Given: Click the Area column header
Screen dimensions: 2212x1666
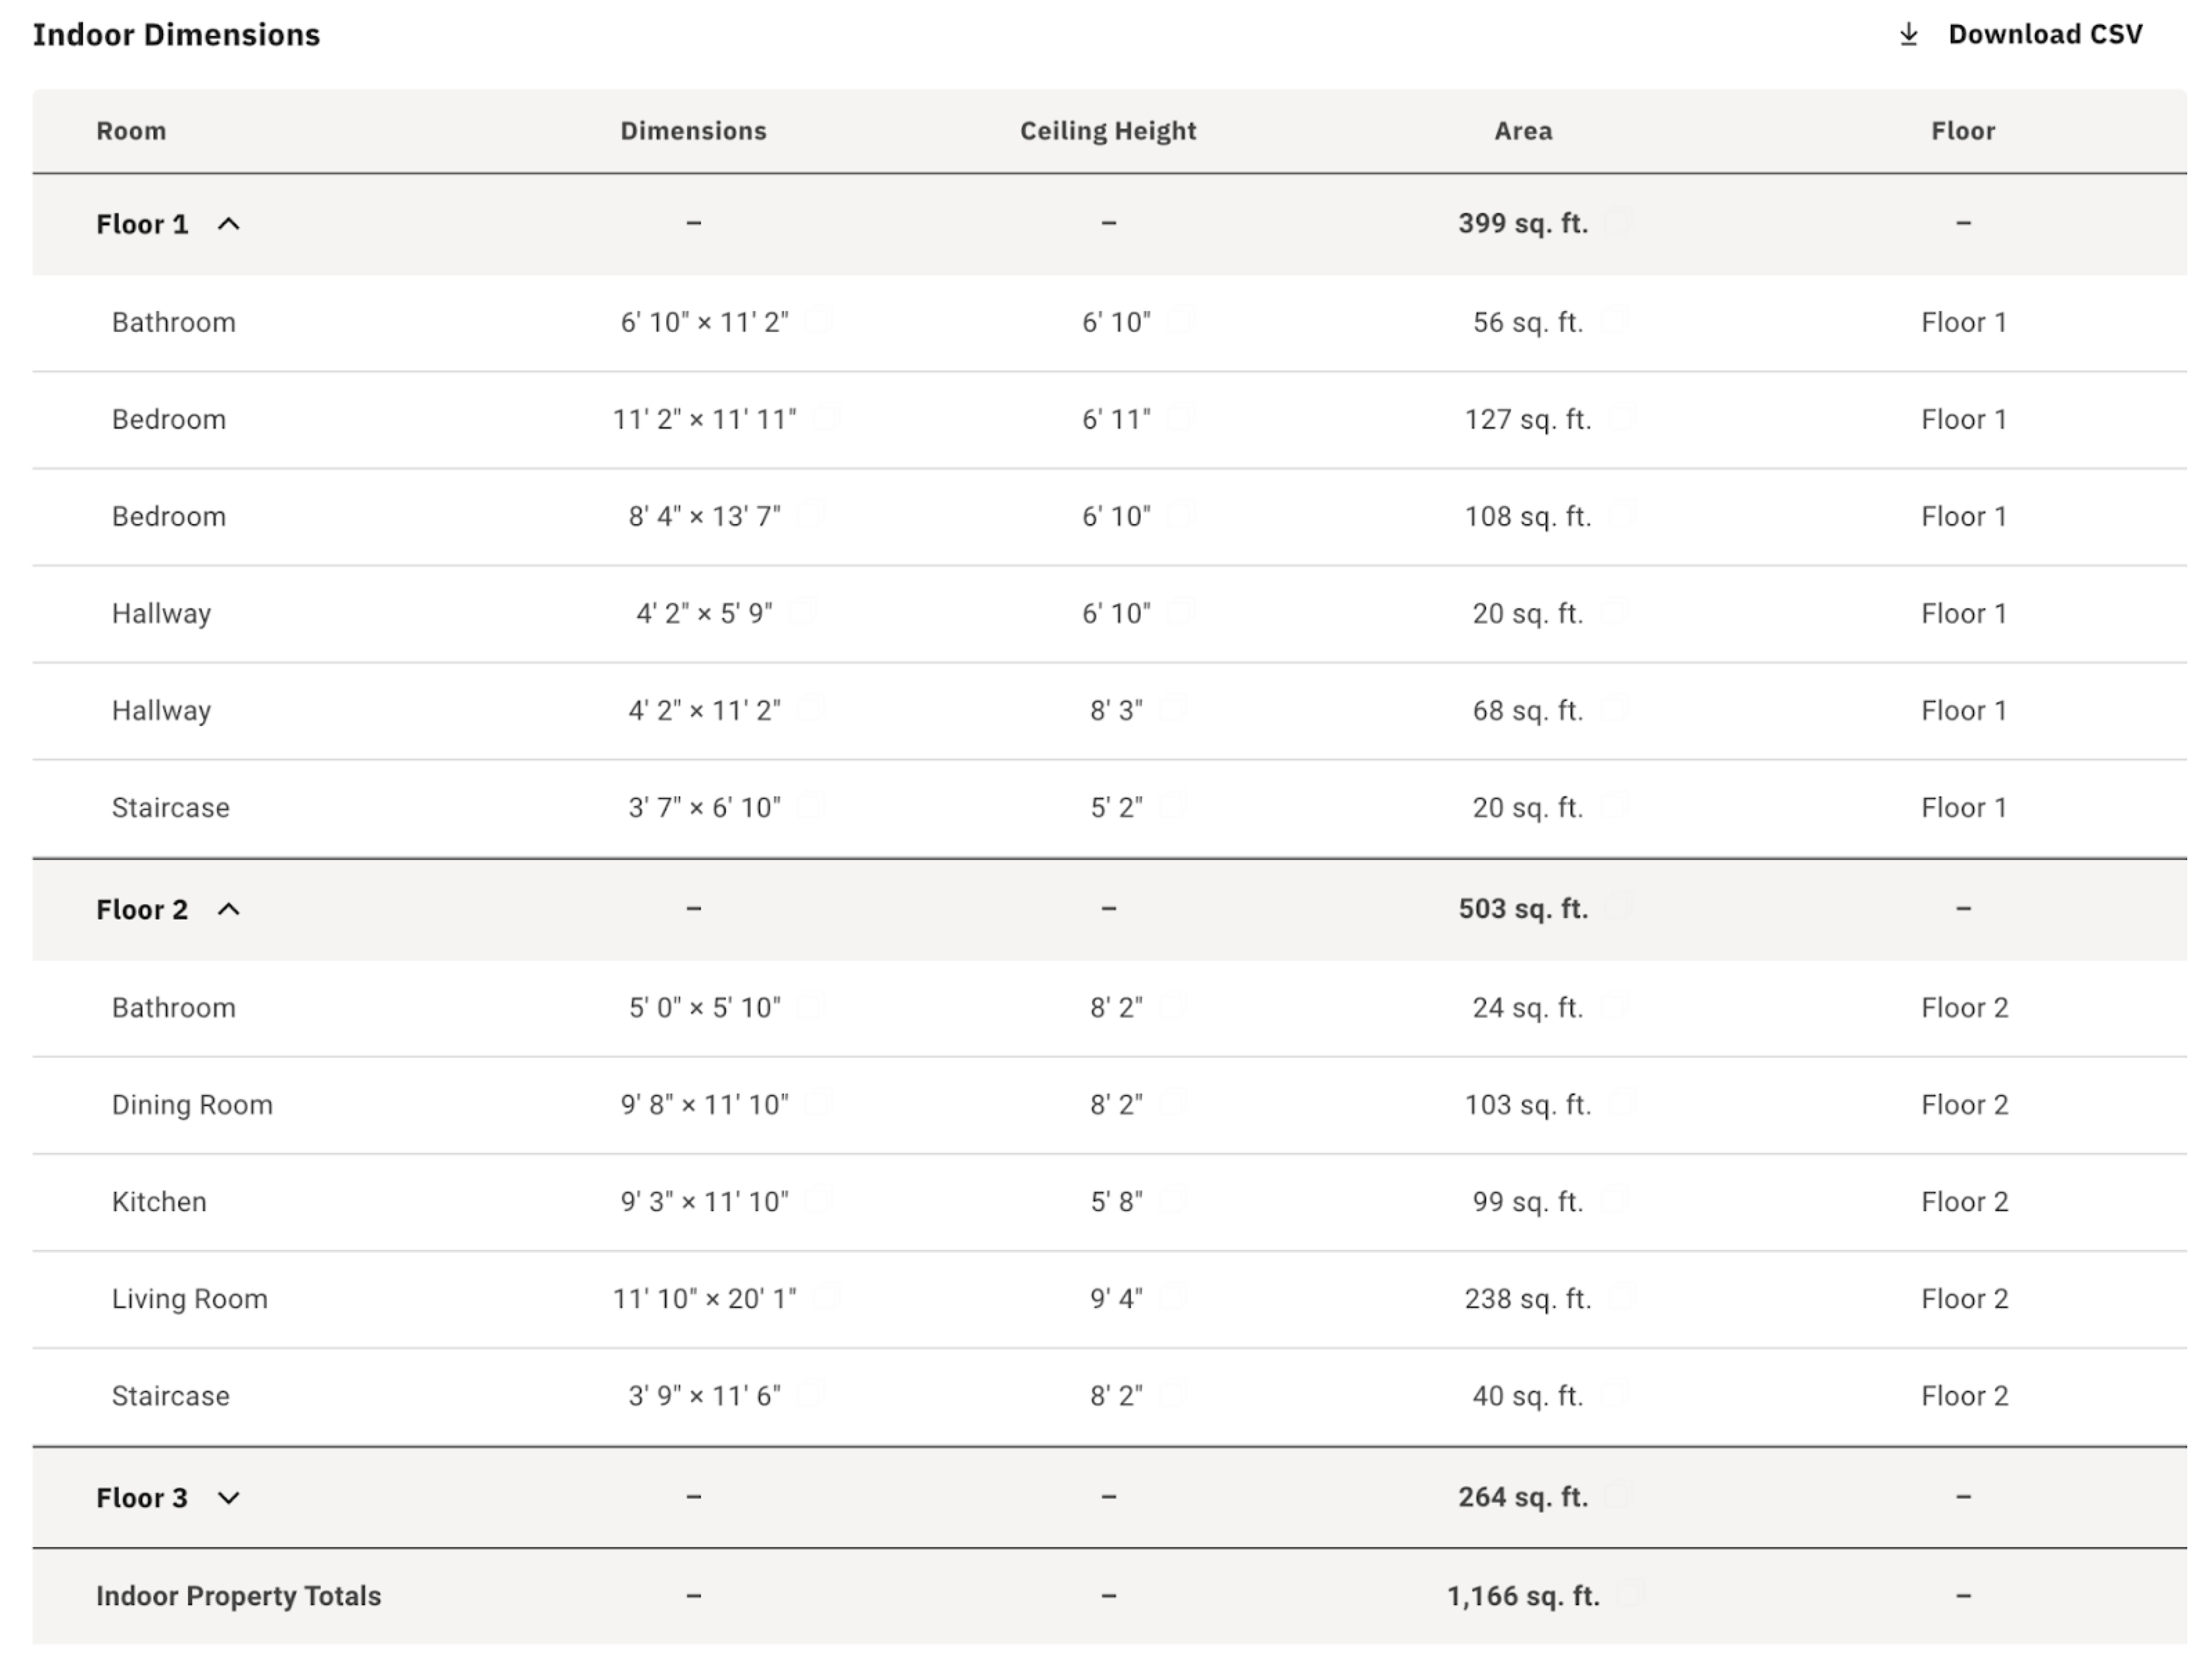Looking at the screenshot, I should [x=1523, y=131].
